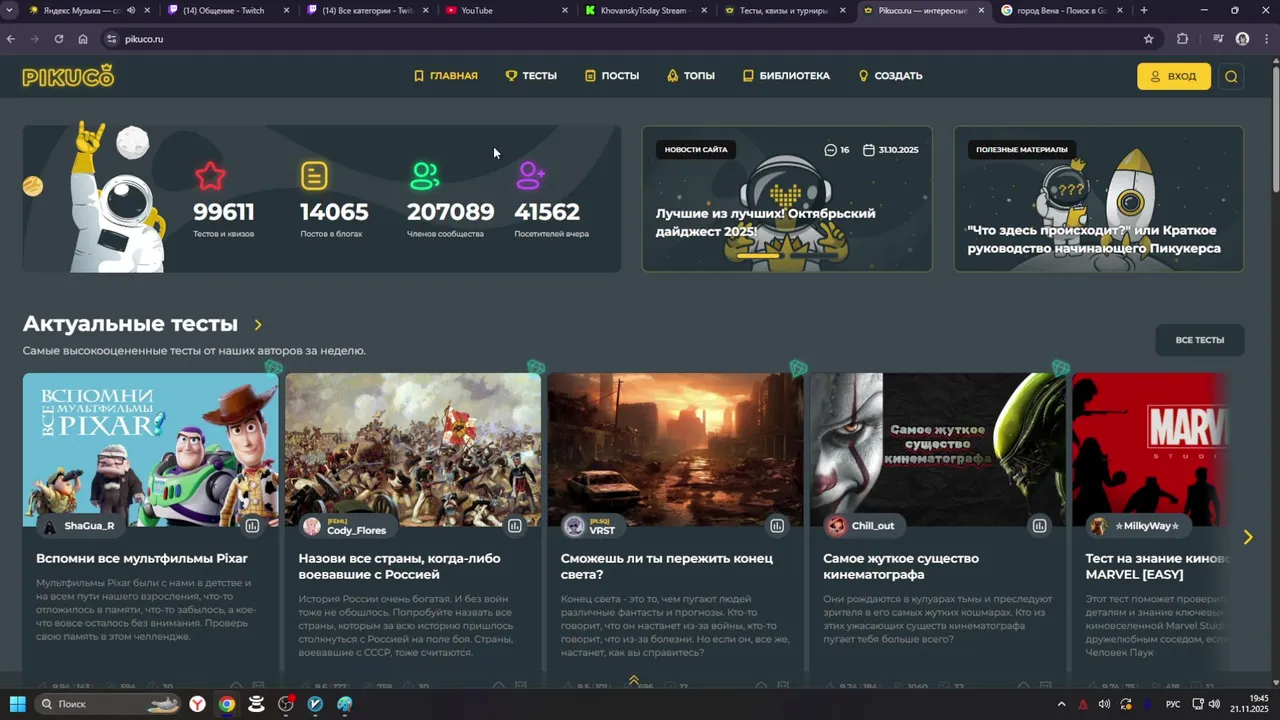Click the ВСЕ ТЕСТЫ button

(1199, 340)
